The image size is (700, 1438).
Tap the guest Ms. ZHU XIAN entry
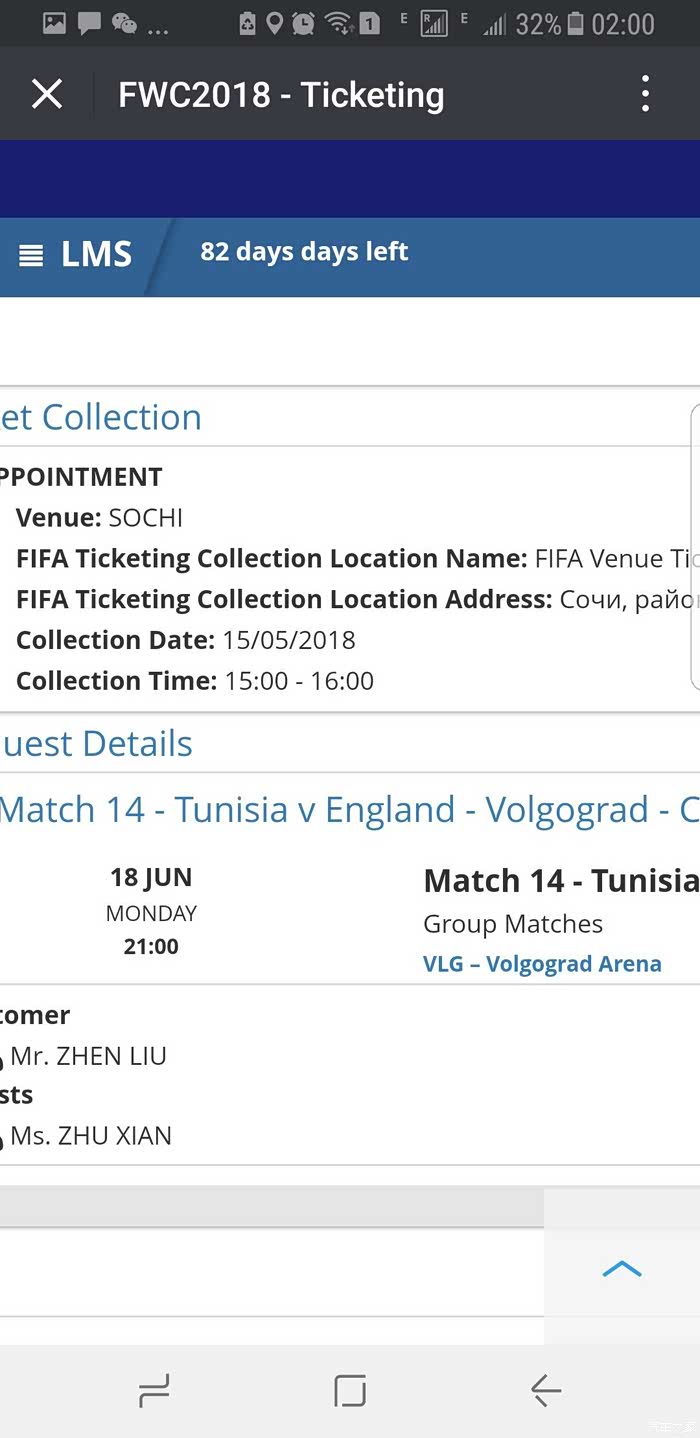pyautogui.click(x=91, y=1136)
